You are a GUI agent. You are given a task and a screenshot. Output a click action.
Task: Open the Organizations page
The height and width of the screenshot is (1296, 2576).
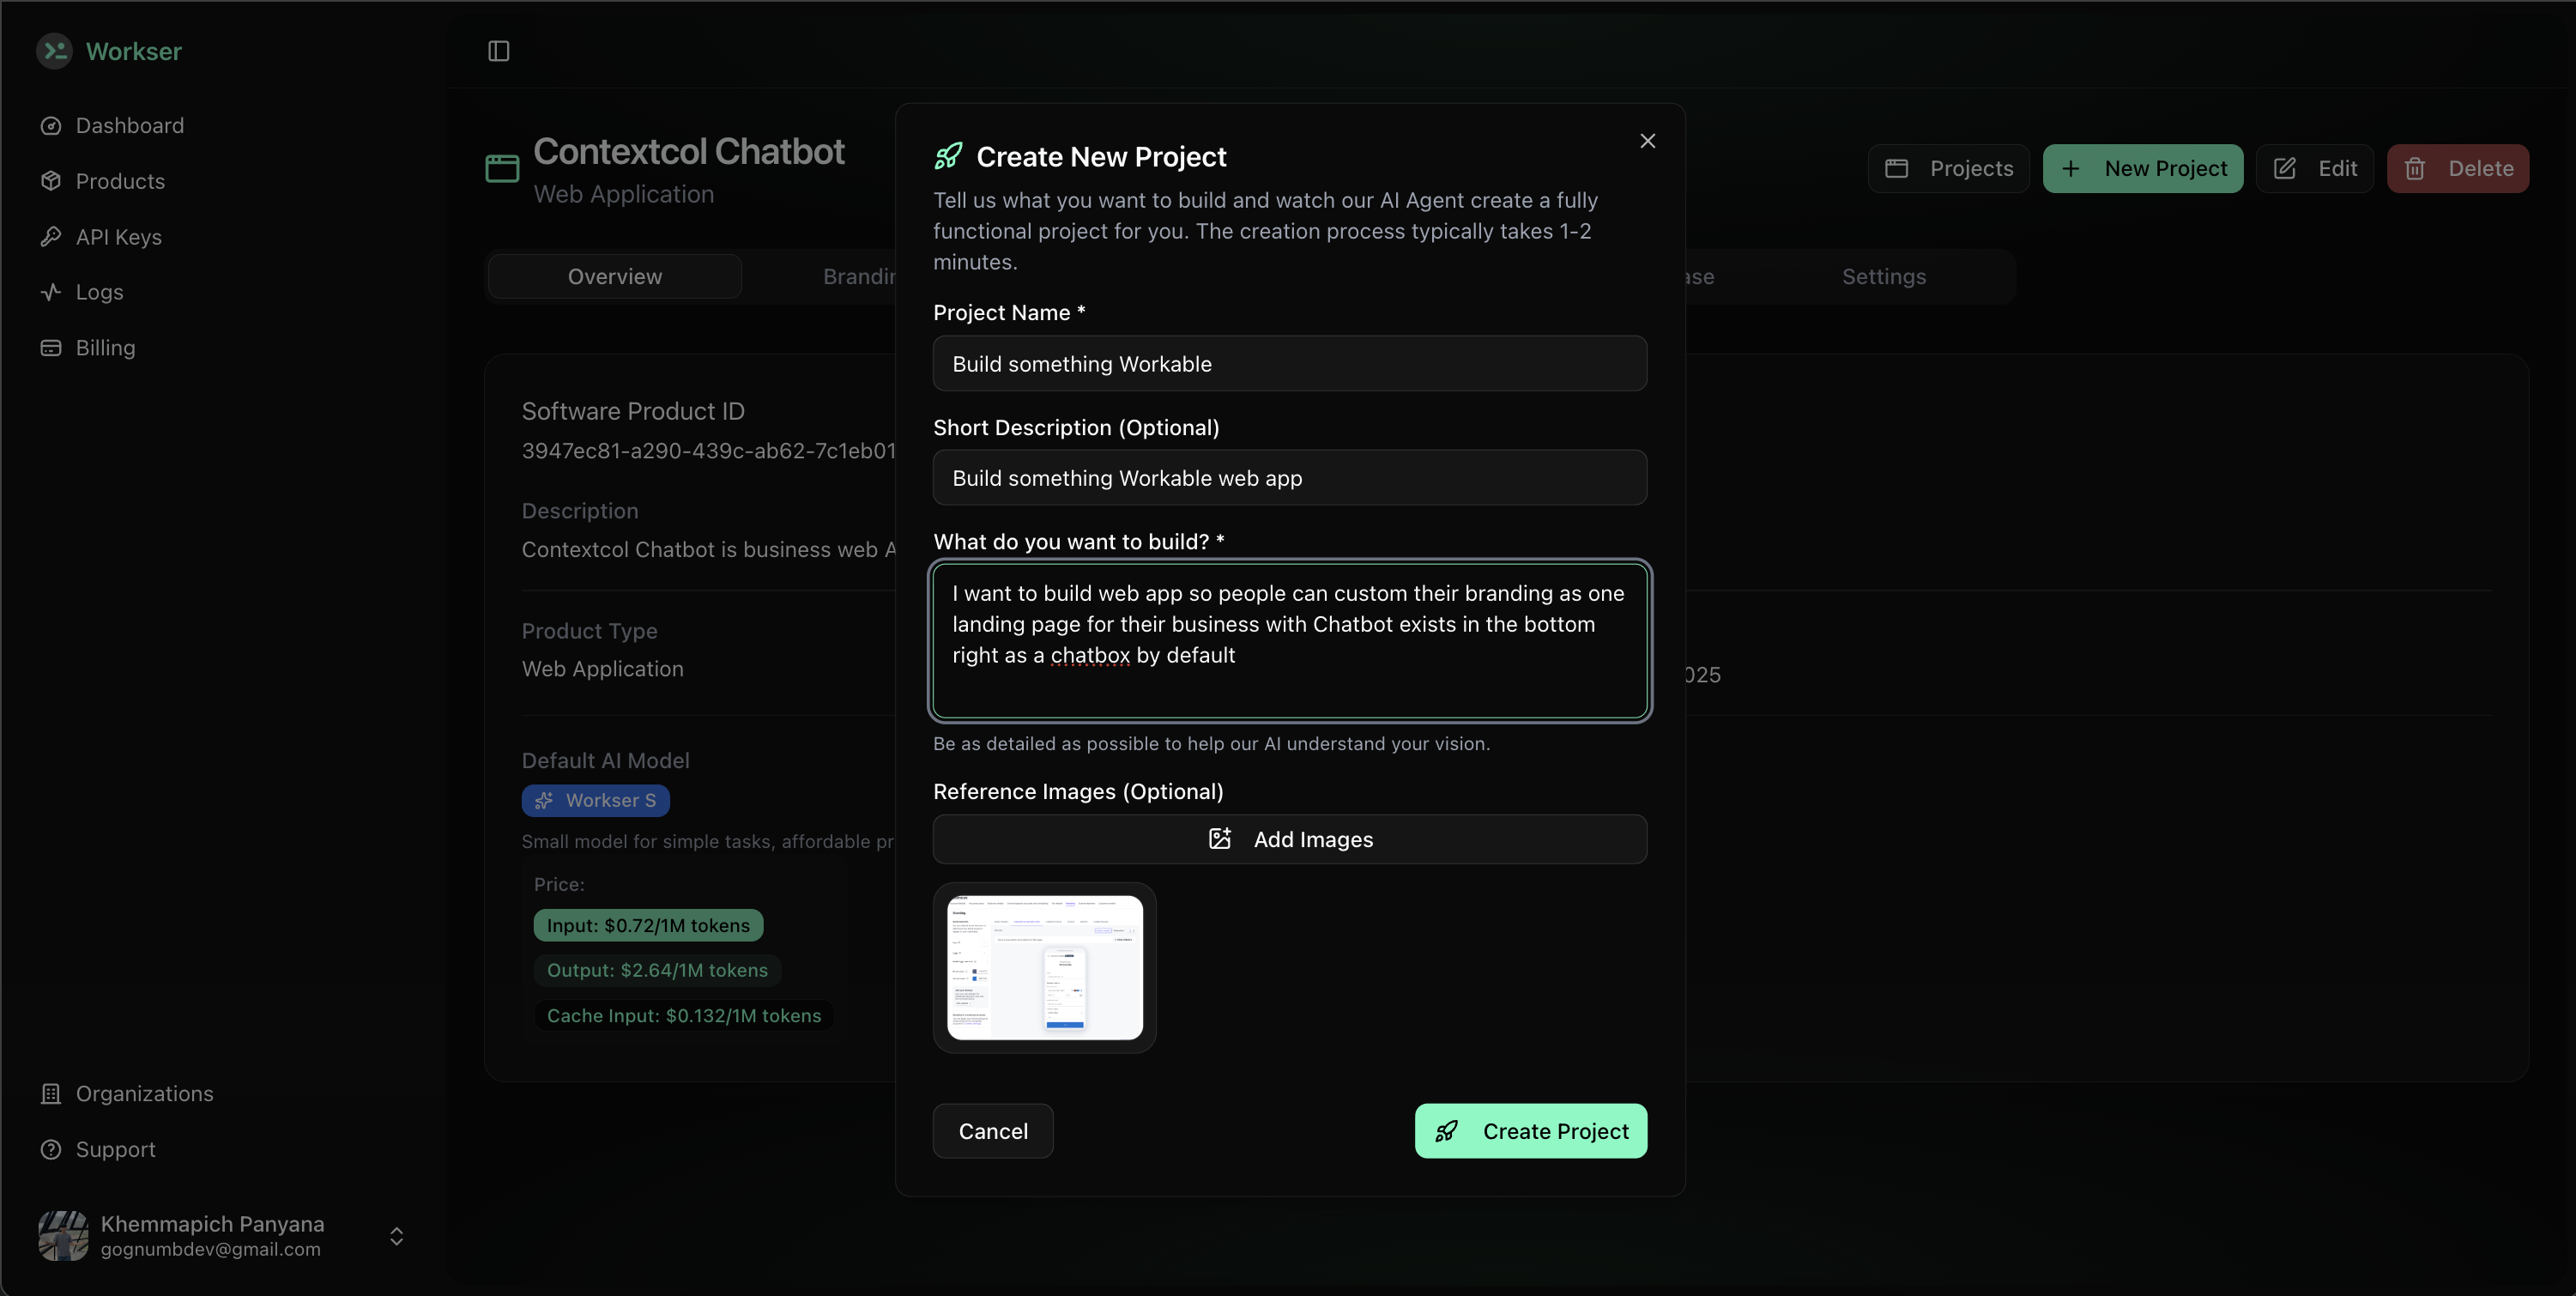(x=144, y=1093)
